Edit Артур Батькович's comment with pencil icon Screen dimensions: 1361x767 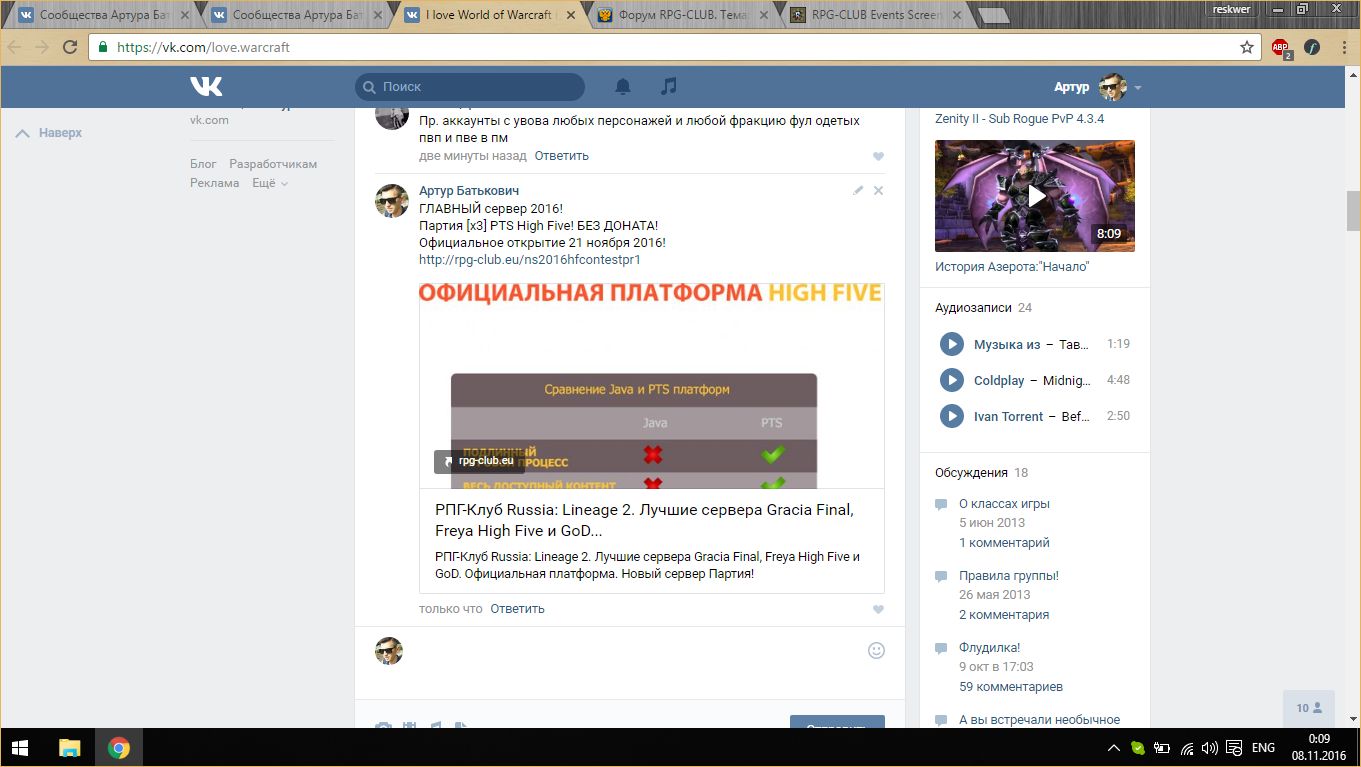pos(858,190)
